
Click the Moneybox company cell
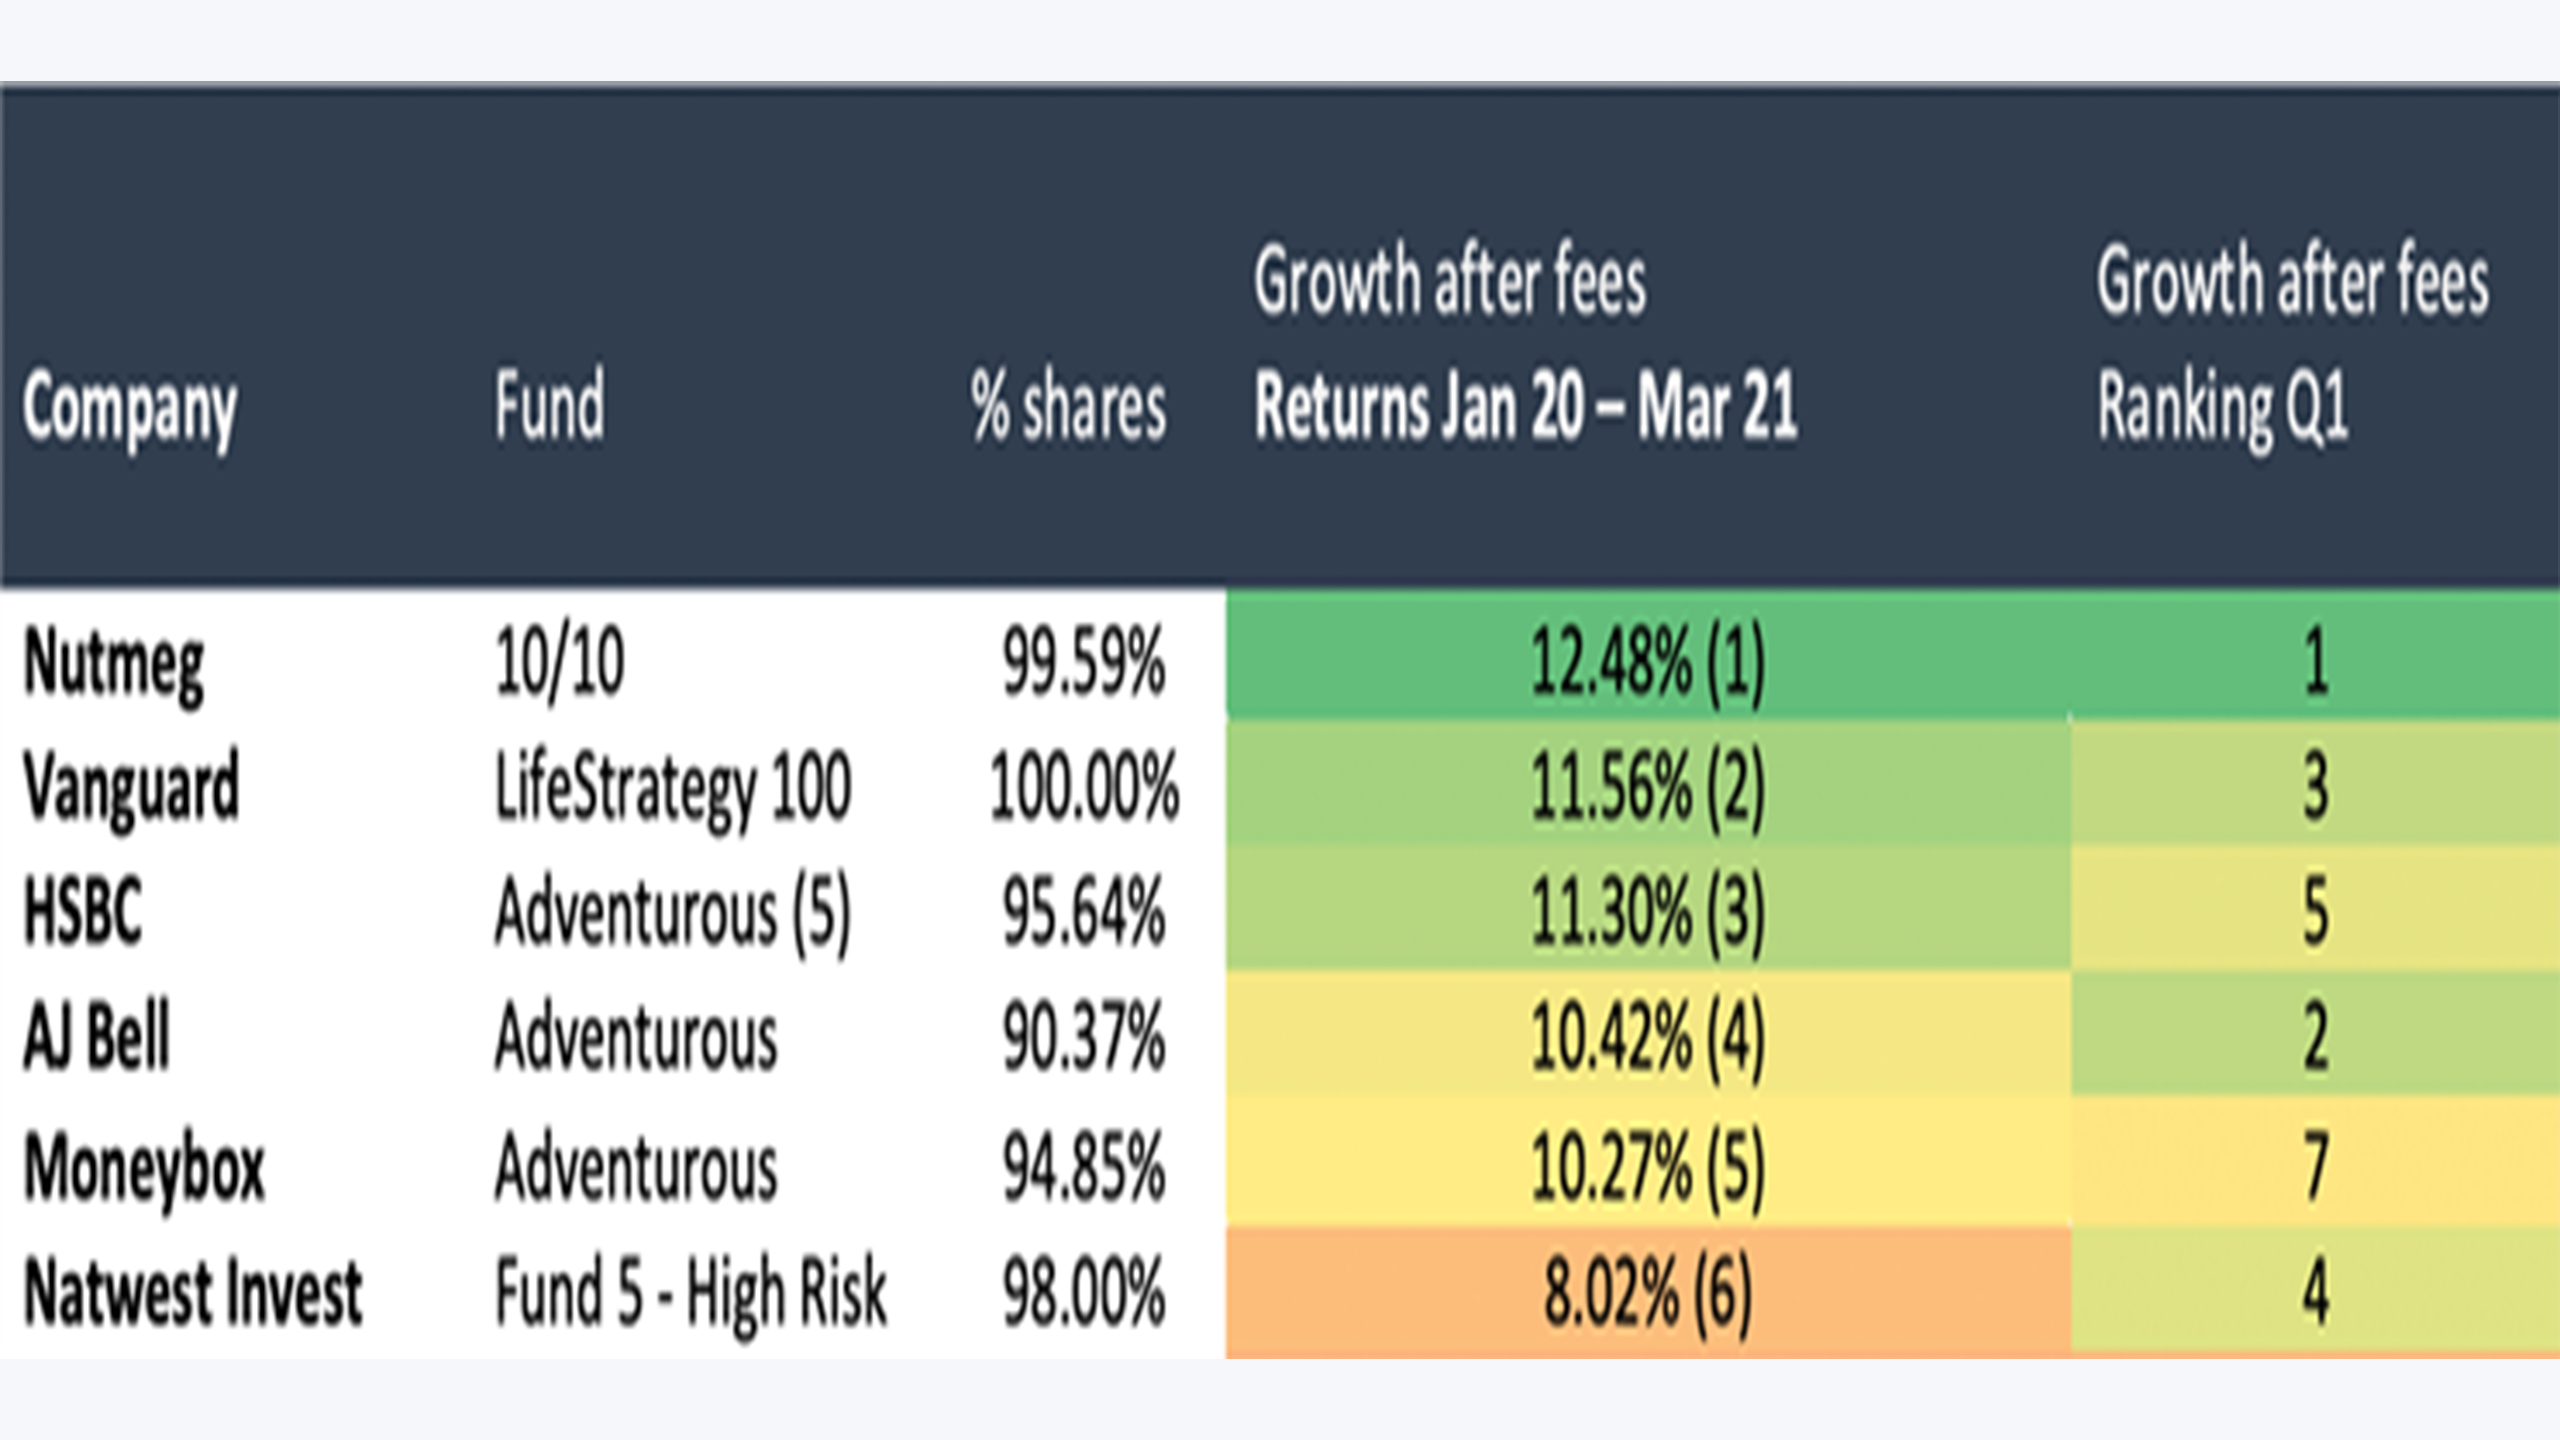point(144,1168)
